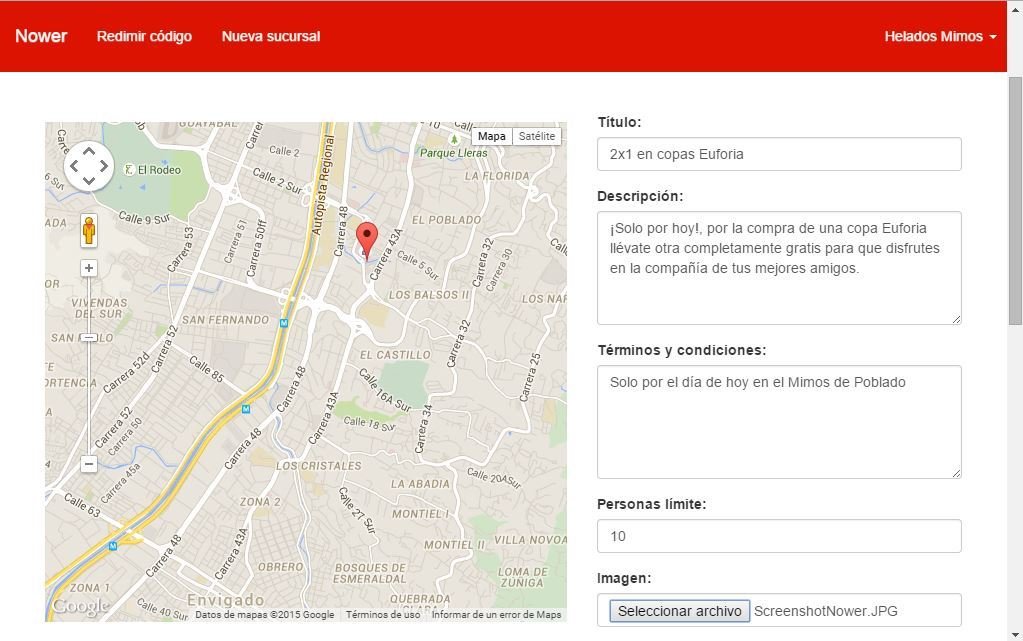Open the Términos de uso map link
The image size is (1023, 641).
tap(383, 614)
